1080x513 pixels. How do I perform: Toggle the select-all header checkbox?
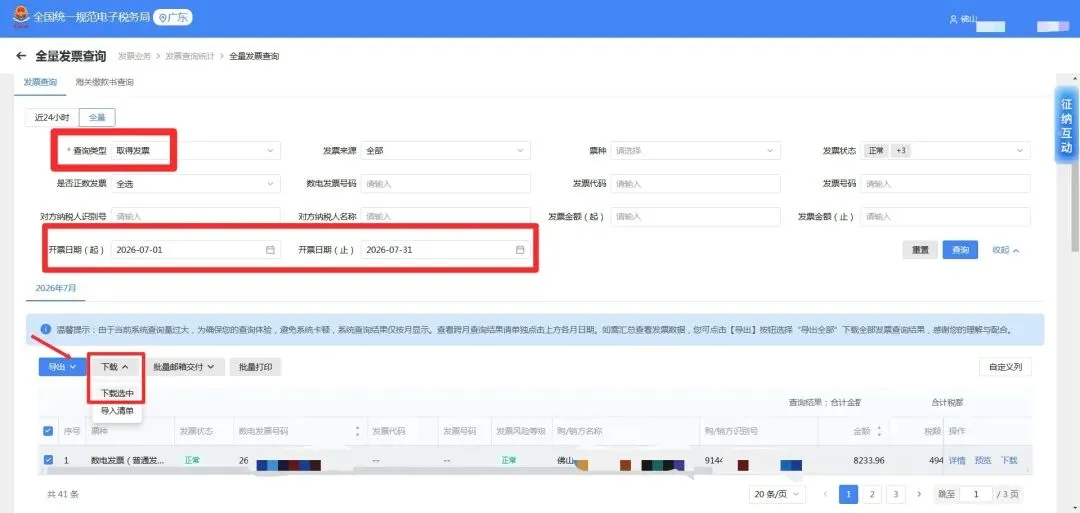(x=48, y=431)
